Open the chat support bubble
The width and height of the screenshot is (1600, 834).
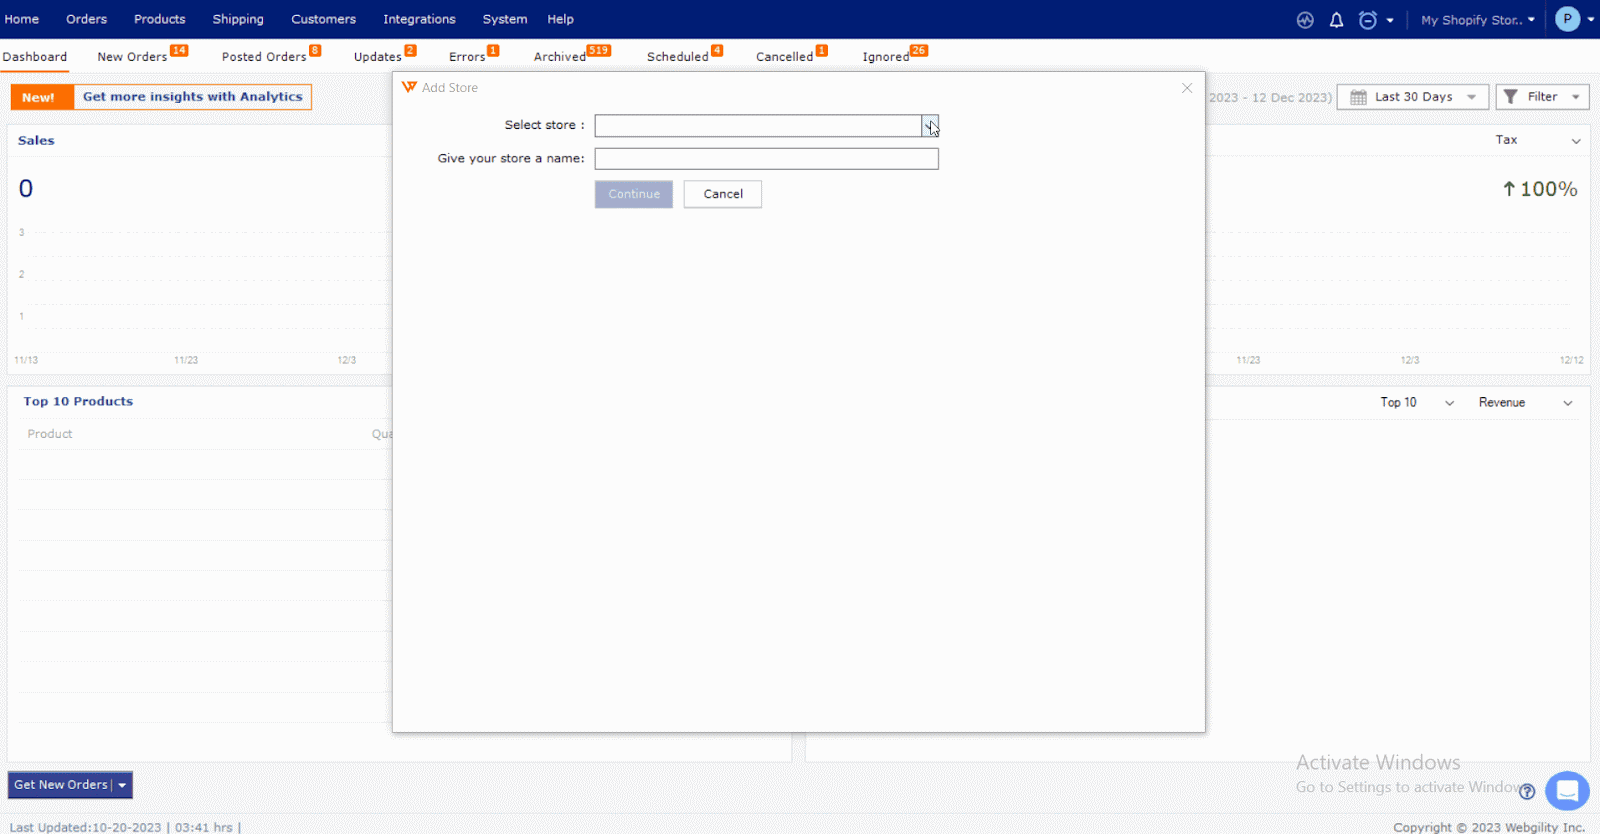click(1567, 791)
